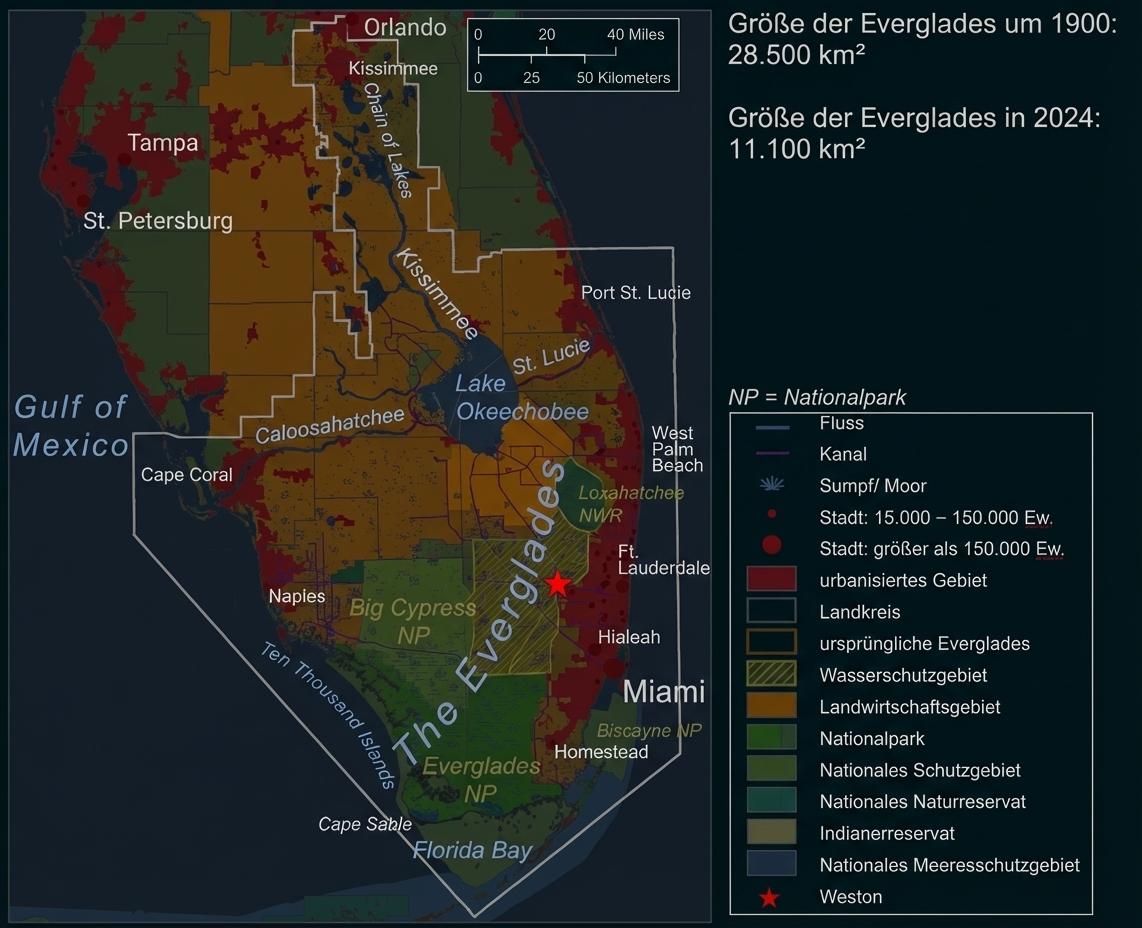Select the Fluss line symbol in legend
1142x928 pixels.
coord(771,423)
